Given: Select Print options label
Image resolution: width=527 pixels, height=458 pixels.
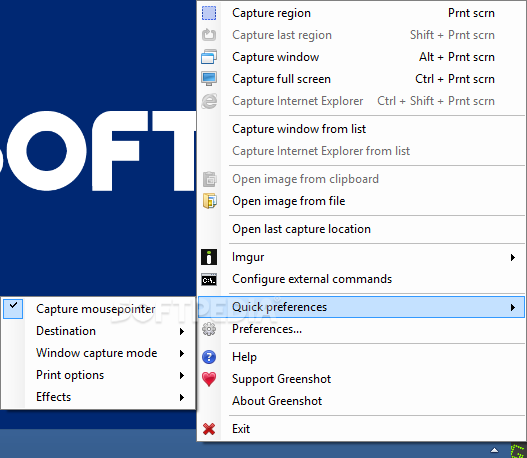Looking at the screenshot, I should pos(70,375).
